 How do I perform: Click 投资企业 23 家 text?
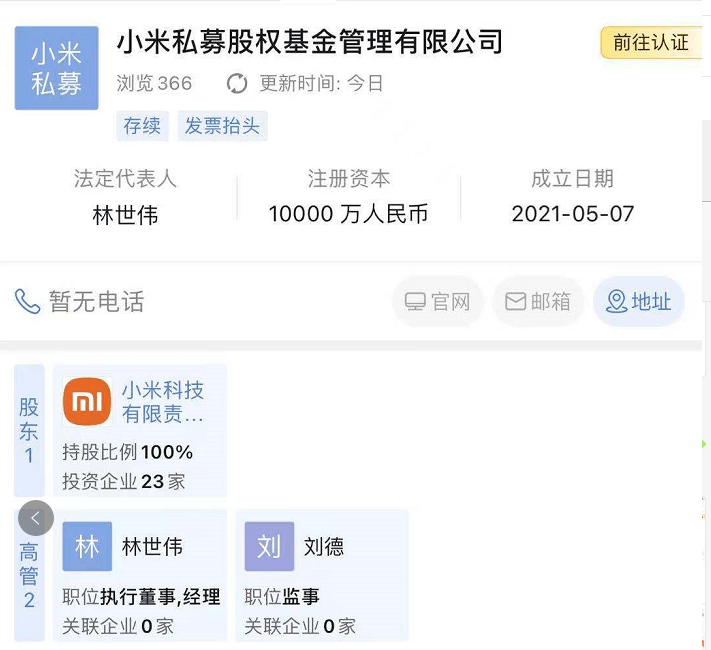pos(124,482)
